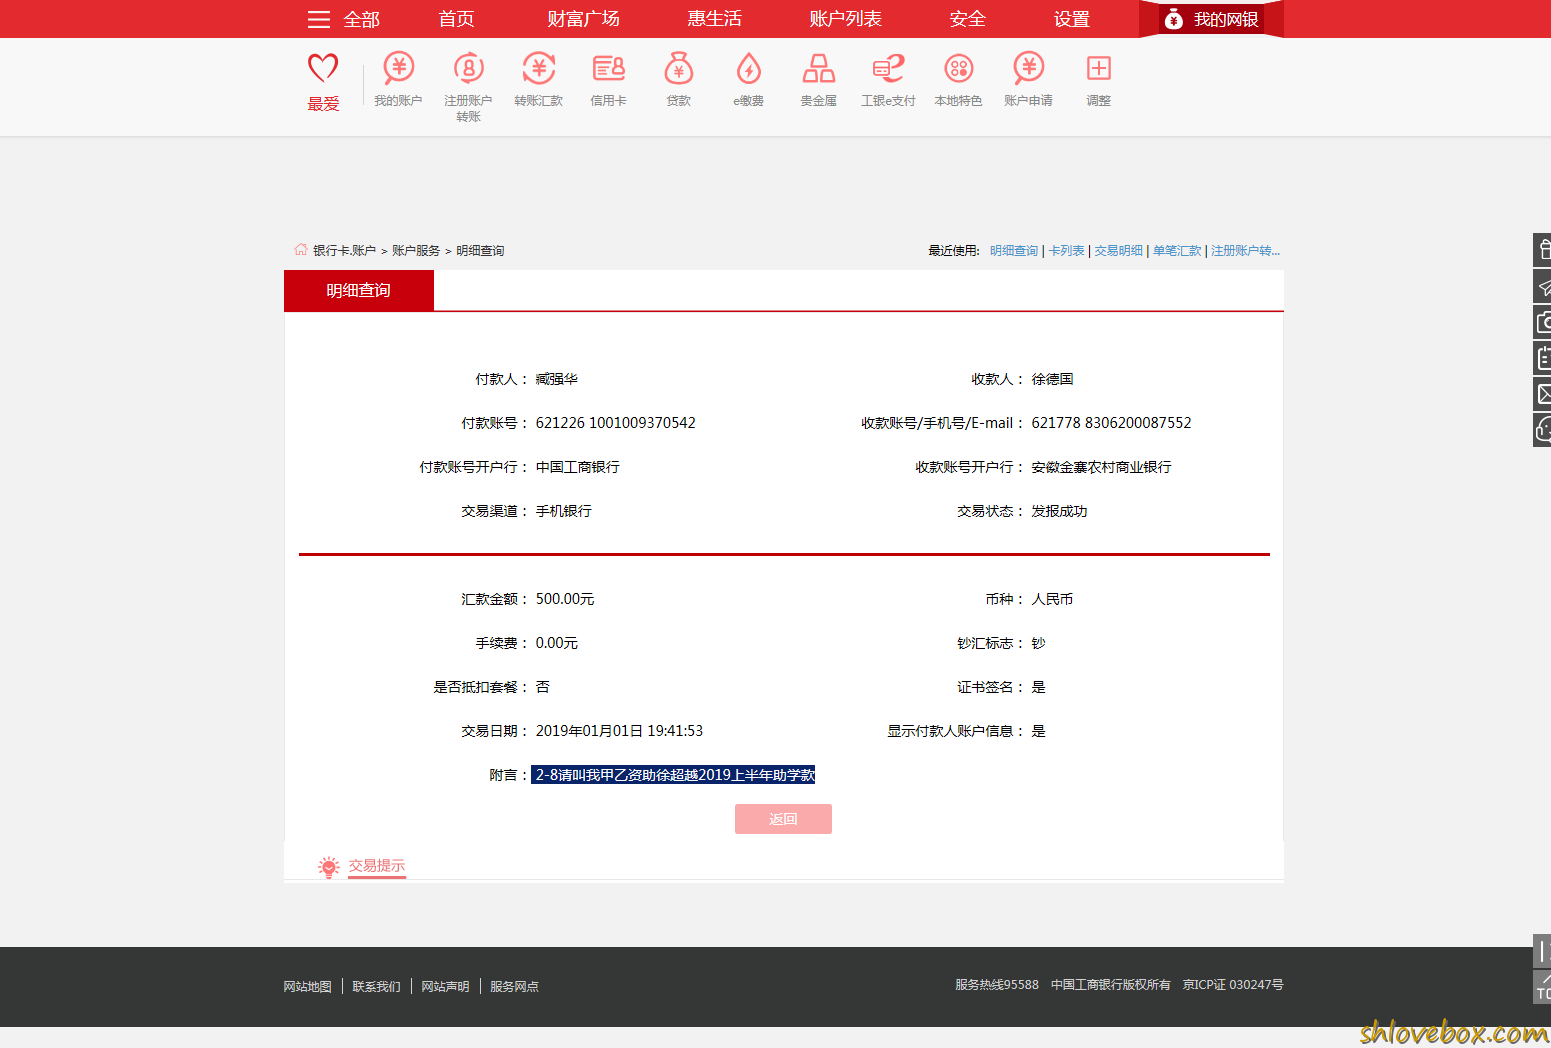Click the home icon in breadcrumb
The image size is (1551, 1048).
click(x=301, y=249)
